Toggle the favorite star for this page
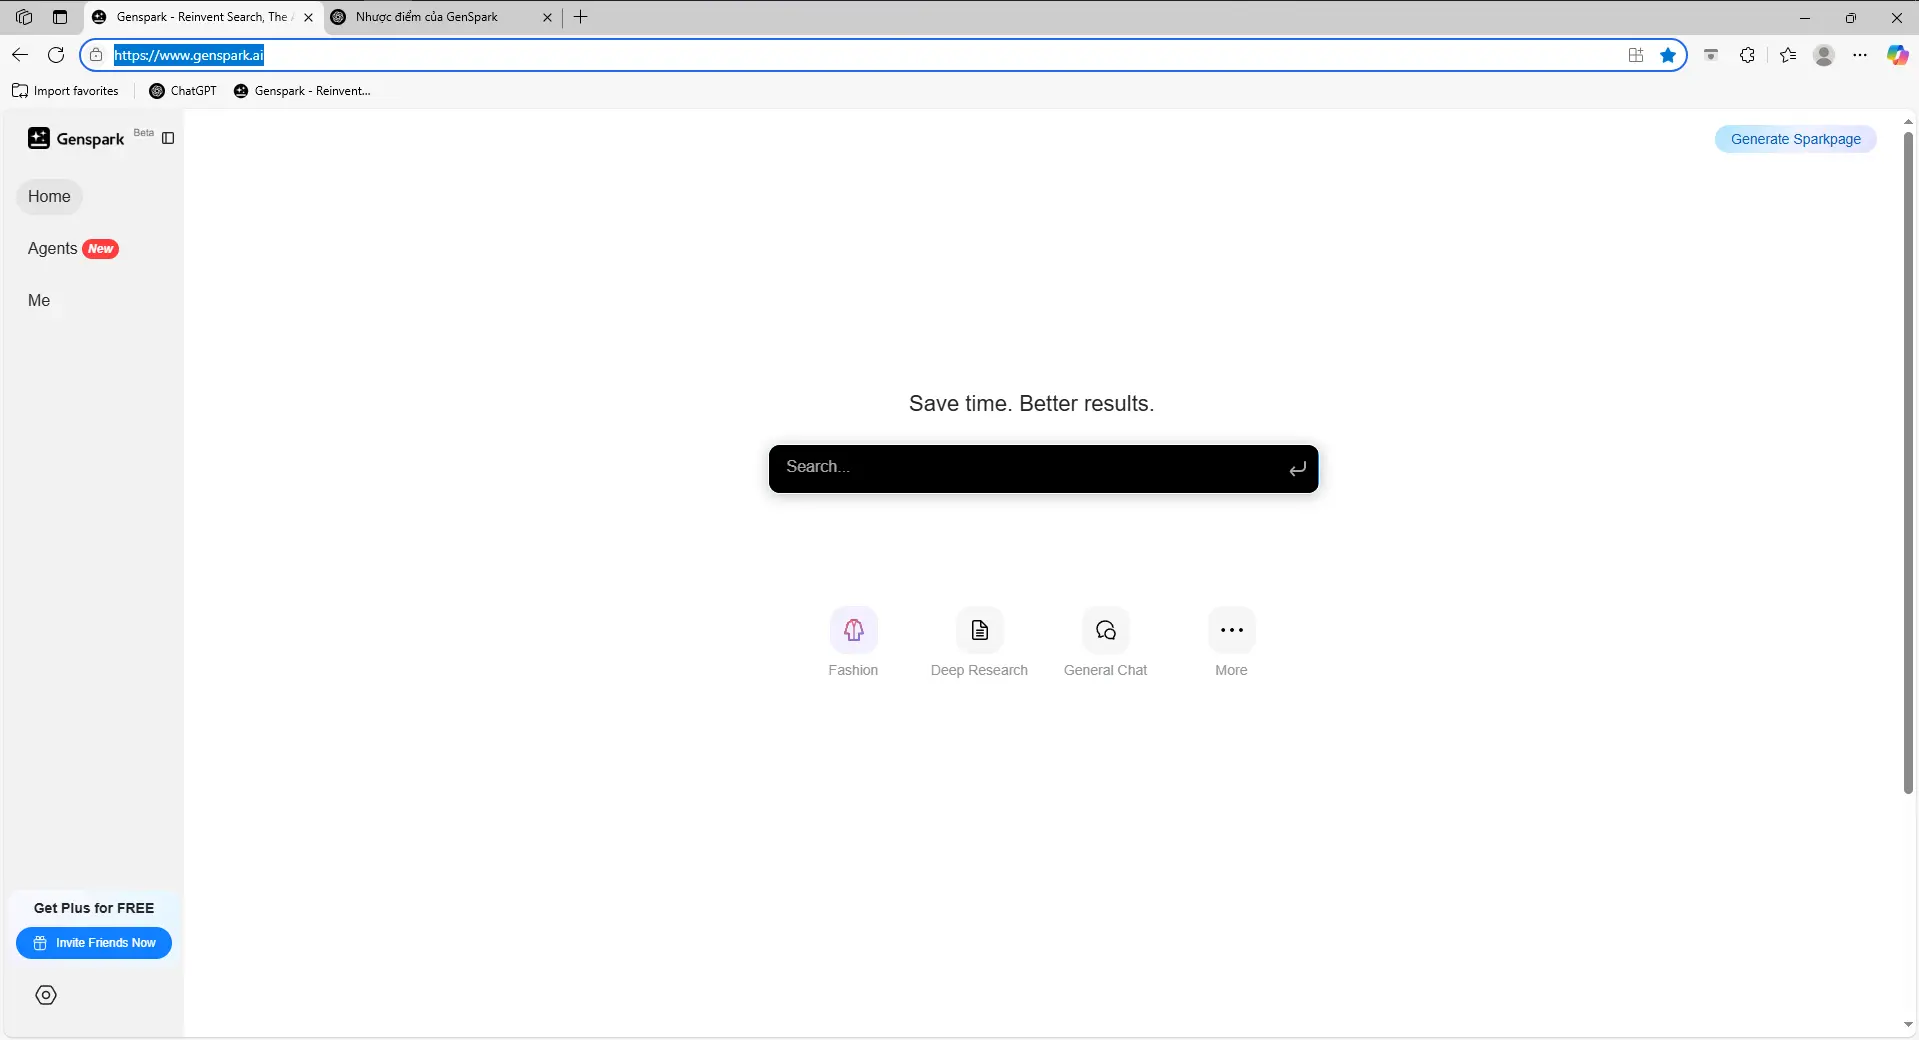The width and height of the screenshot is (1919, 1040). tap(1668, 55)
